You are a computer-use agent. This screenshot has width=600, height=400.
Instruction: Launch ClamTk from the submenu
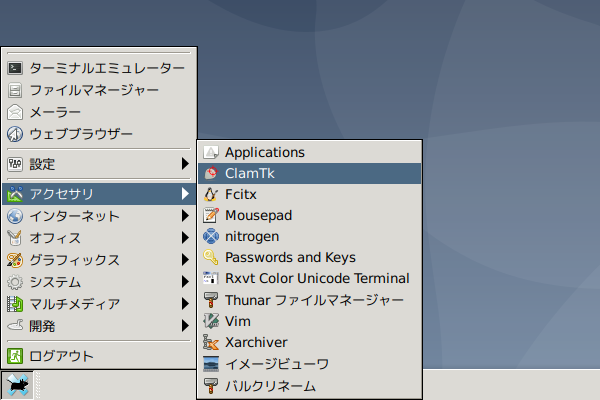coord(310,173)
